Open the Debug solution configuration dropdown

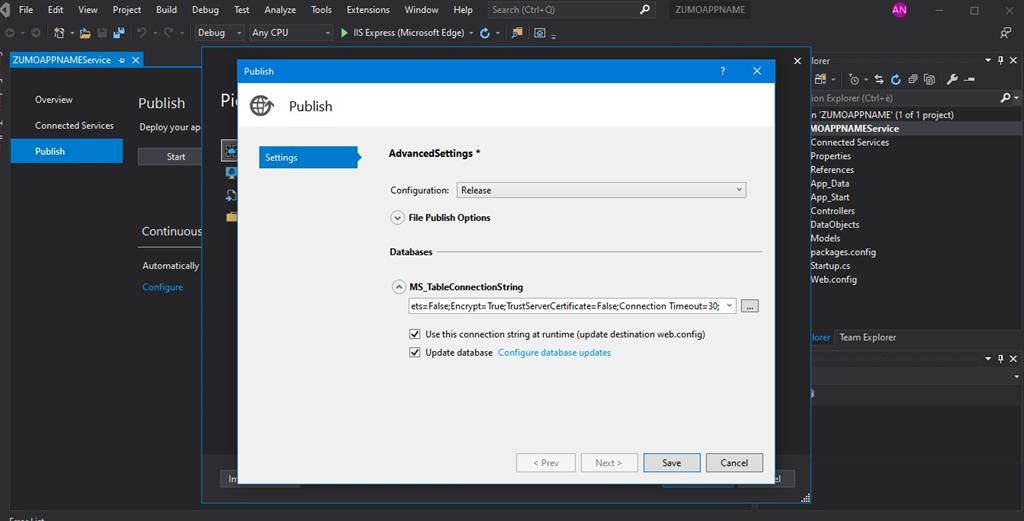tap(219, 33)
